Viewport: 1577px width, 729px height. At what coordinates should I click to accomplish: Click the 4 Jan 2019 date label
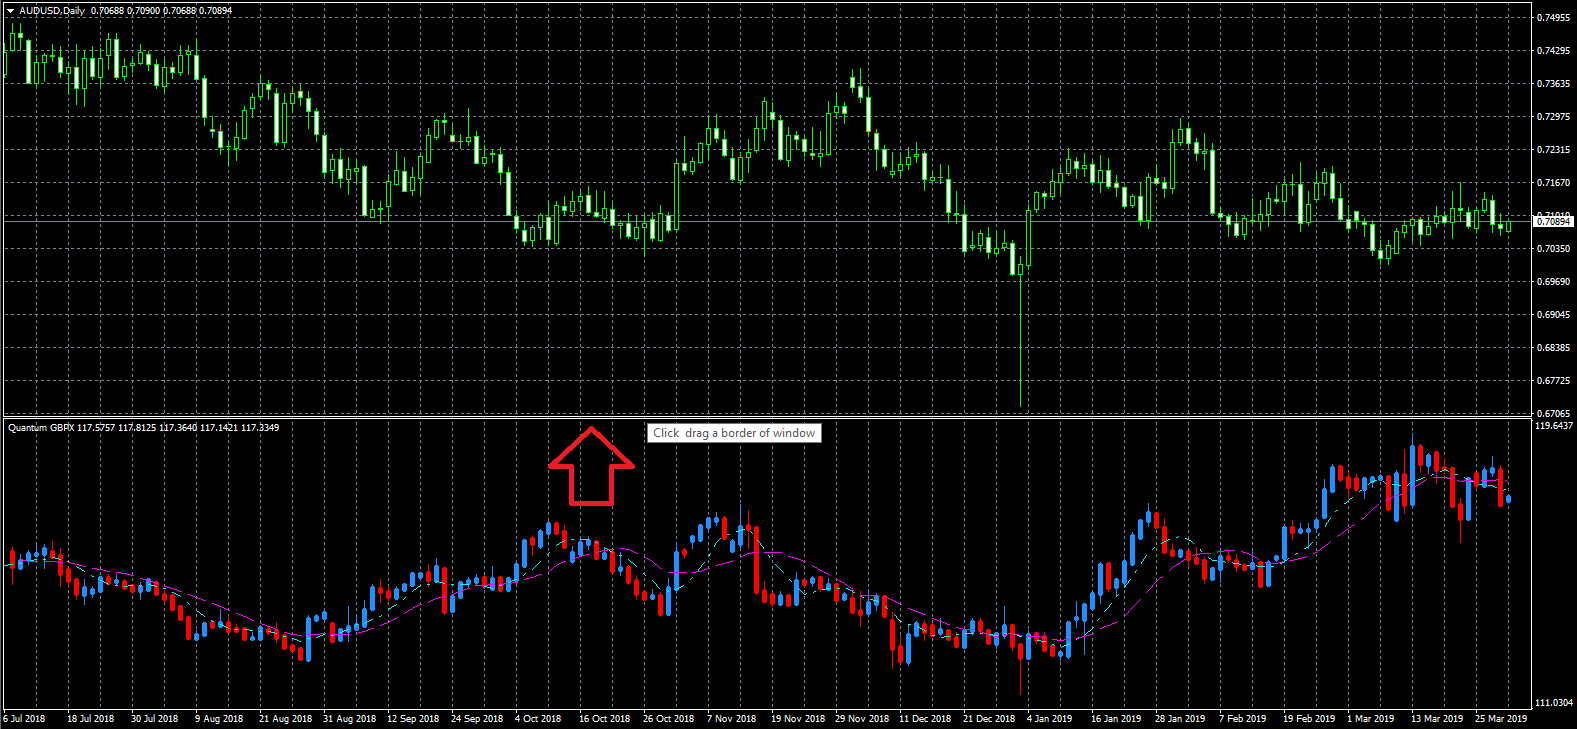click(1049, 718)
